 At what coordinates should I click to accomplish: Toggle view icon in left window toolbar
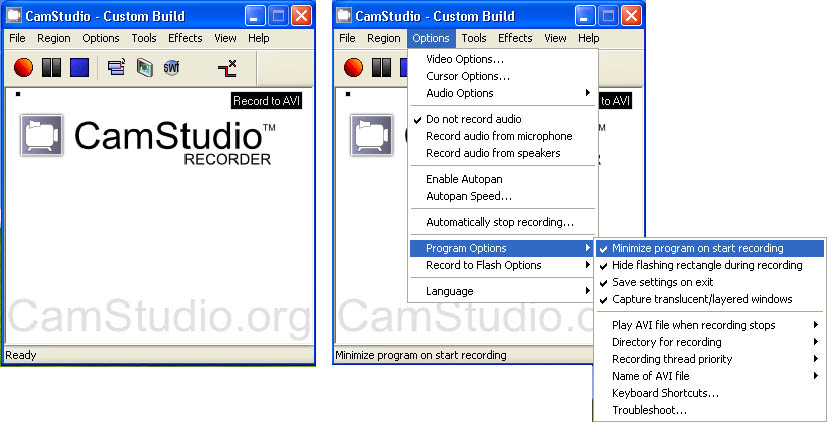point(116,68)
